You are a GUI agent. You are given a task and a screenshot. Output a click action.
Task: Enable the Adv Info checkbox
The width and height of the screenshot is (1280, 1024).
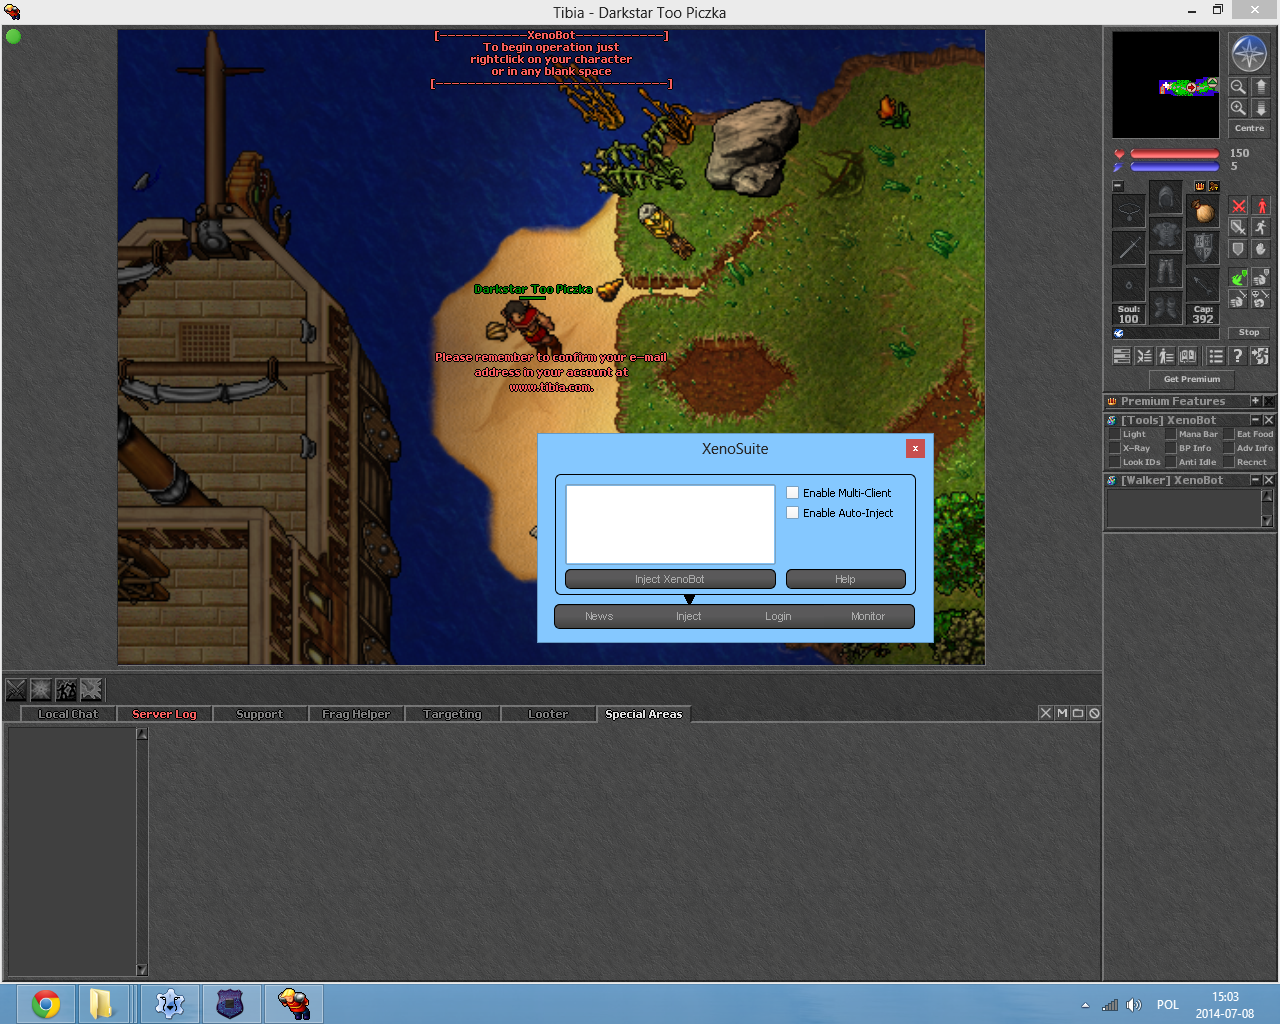point(1229,448)
